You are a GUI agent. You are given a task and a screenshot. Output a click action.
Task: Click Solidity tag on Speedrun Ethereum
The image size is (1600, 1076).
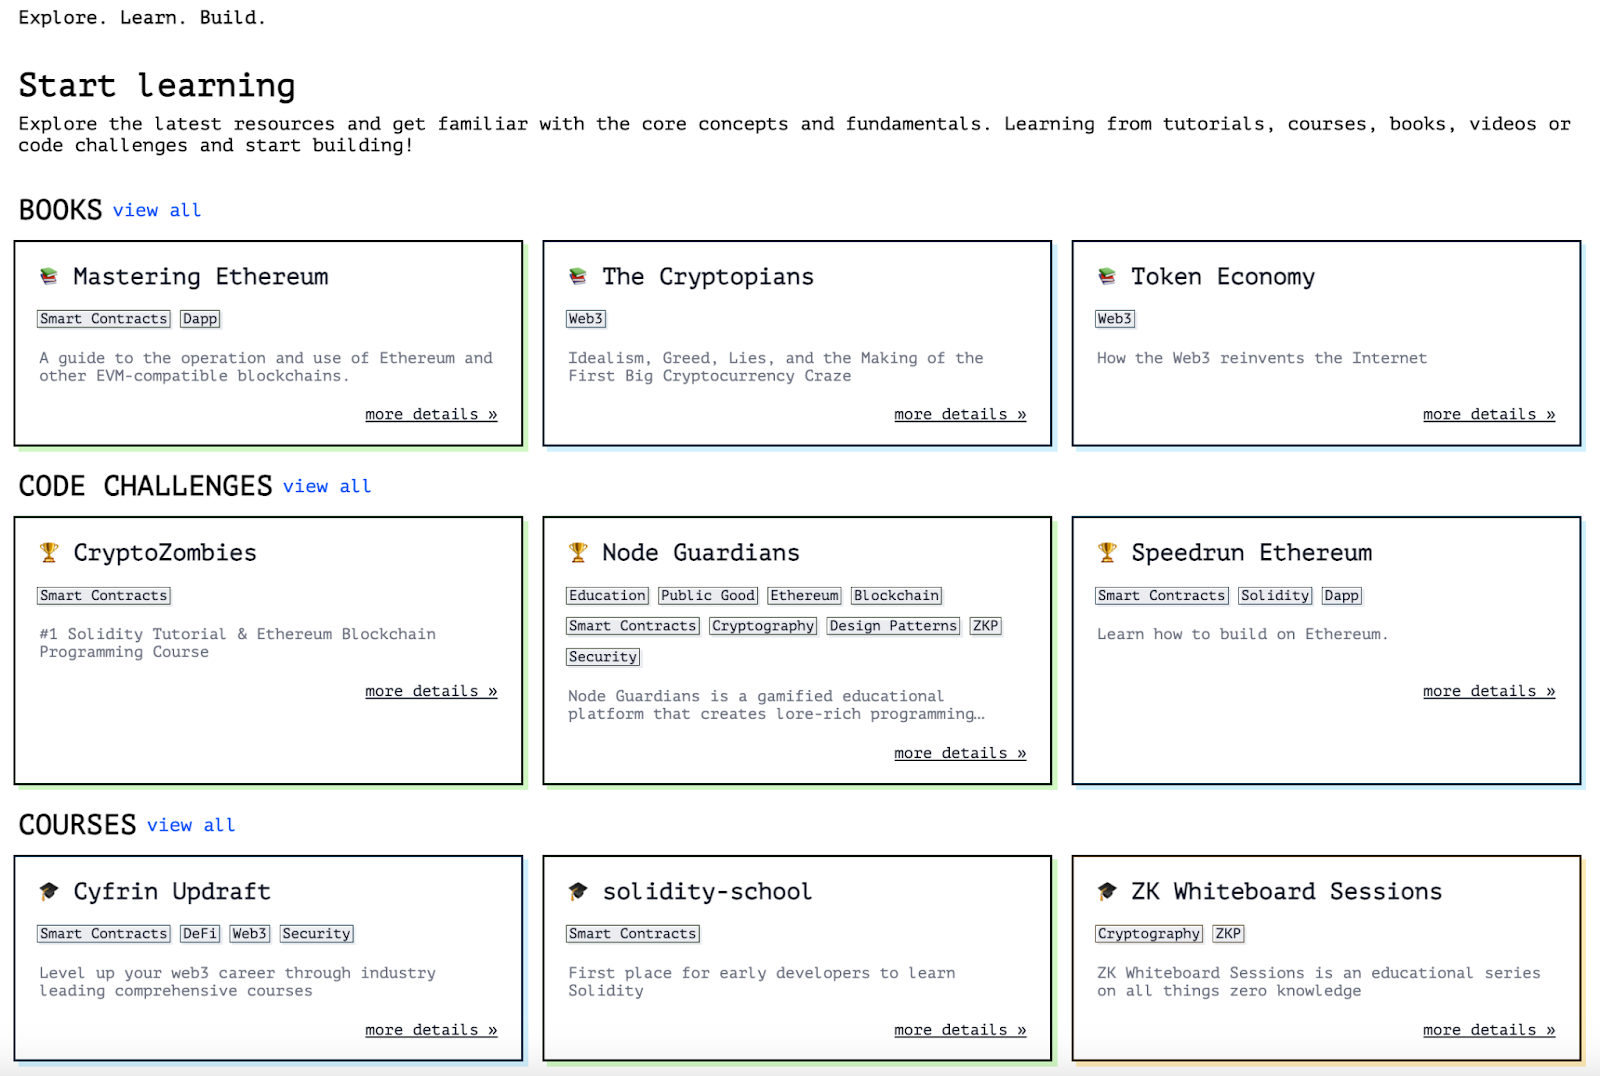(x=1275, y=596)
